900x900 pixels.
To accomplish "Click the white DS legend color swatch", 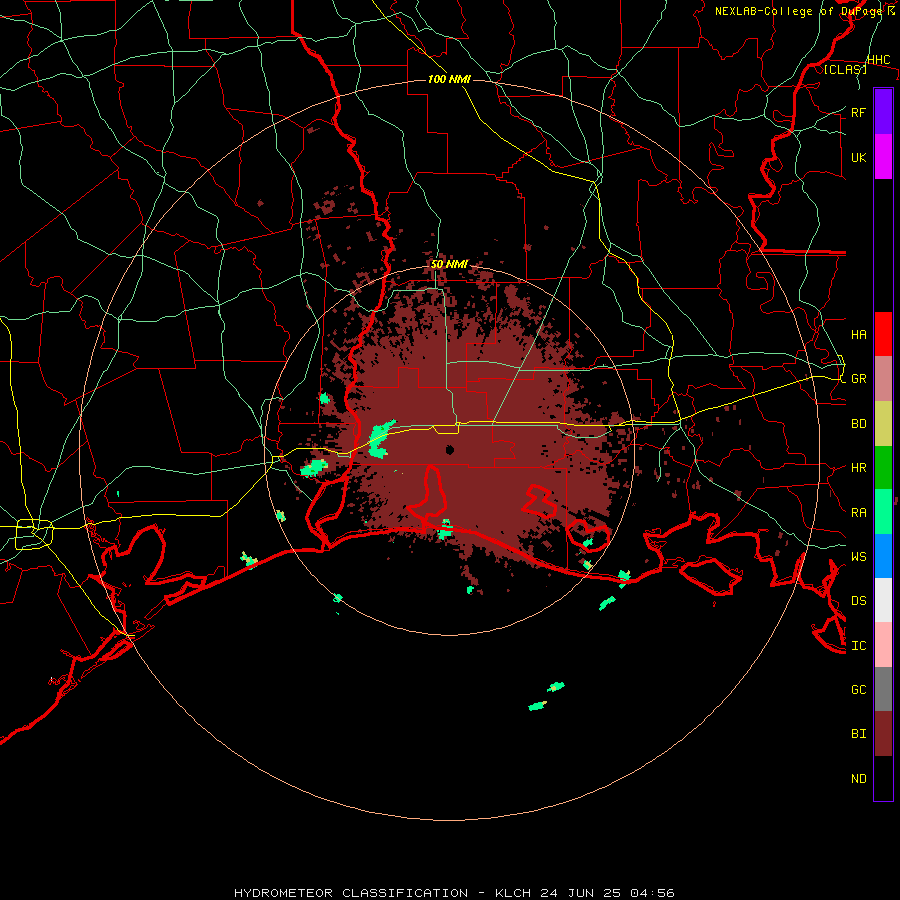I will click(x=883, y=600).
